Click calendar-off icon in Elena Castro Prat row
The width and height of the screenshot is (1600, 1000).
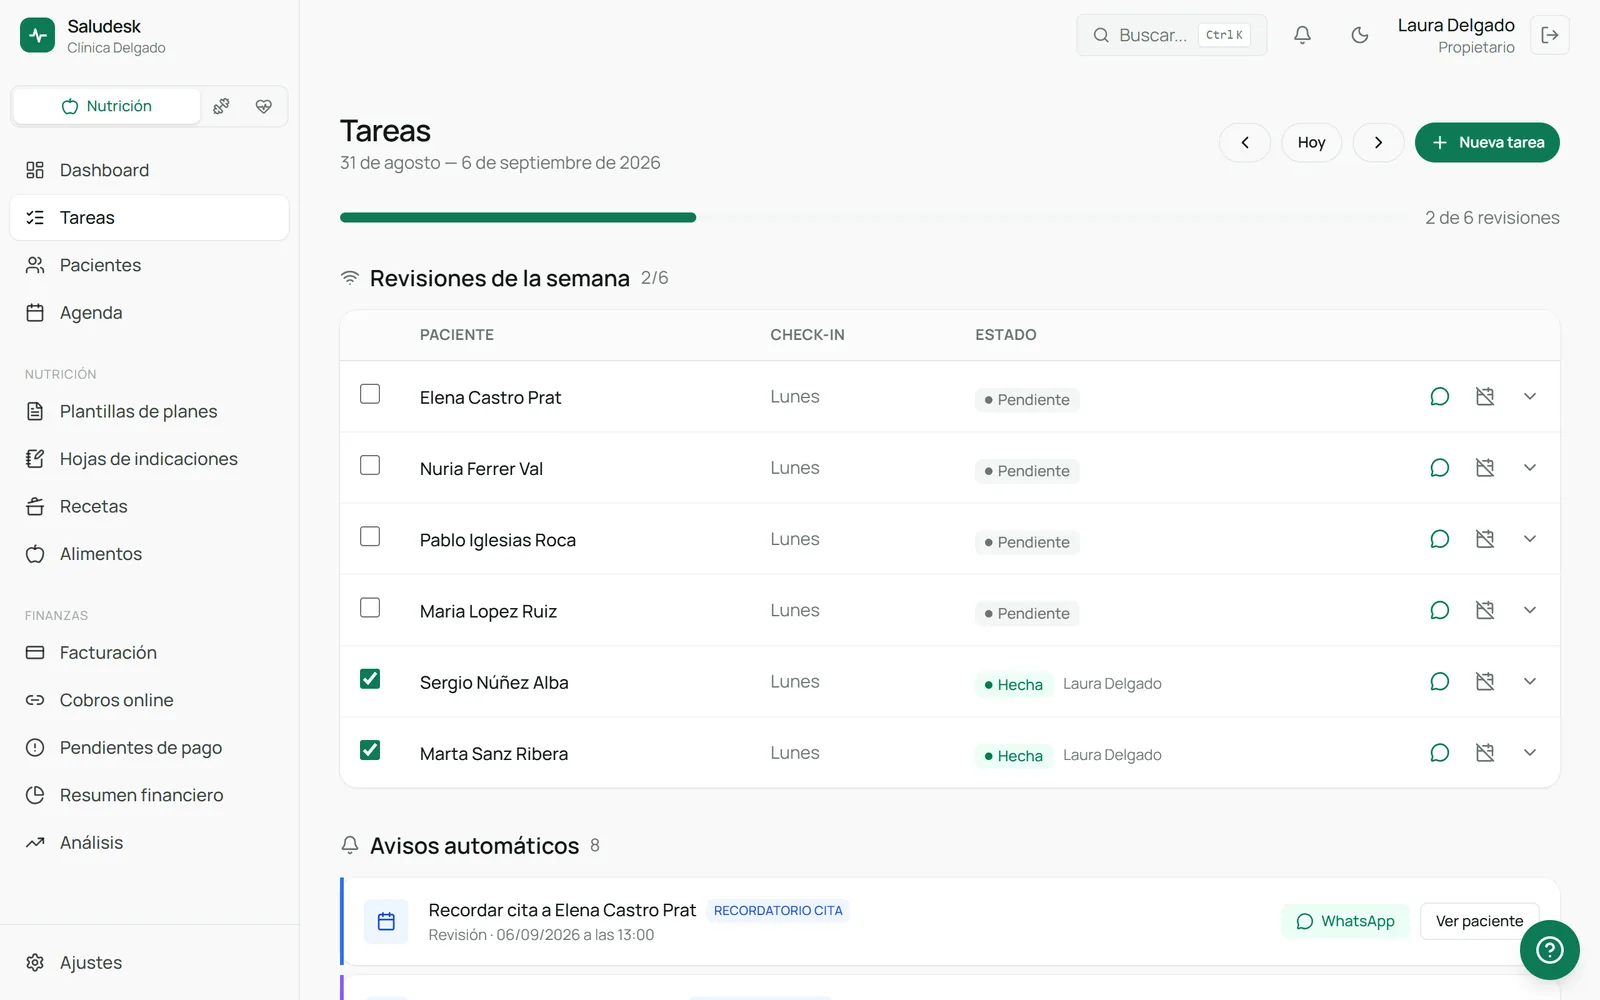click(x=1485, y=397)
